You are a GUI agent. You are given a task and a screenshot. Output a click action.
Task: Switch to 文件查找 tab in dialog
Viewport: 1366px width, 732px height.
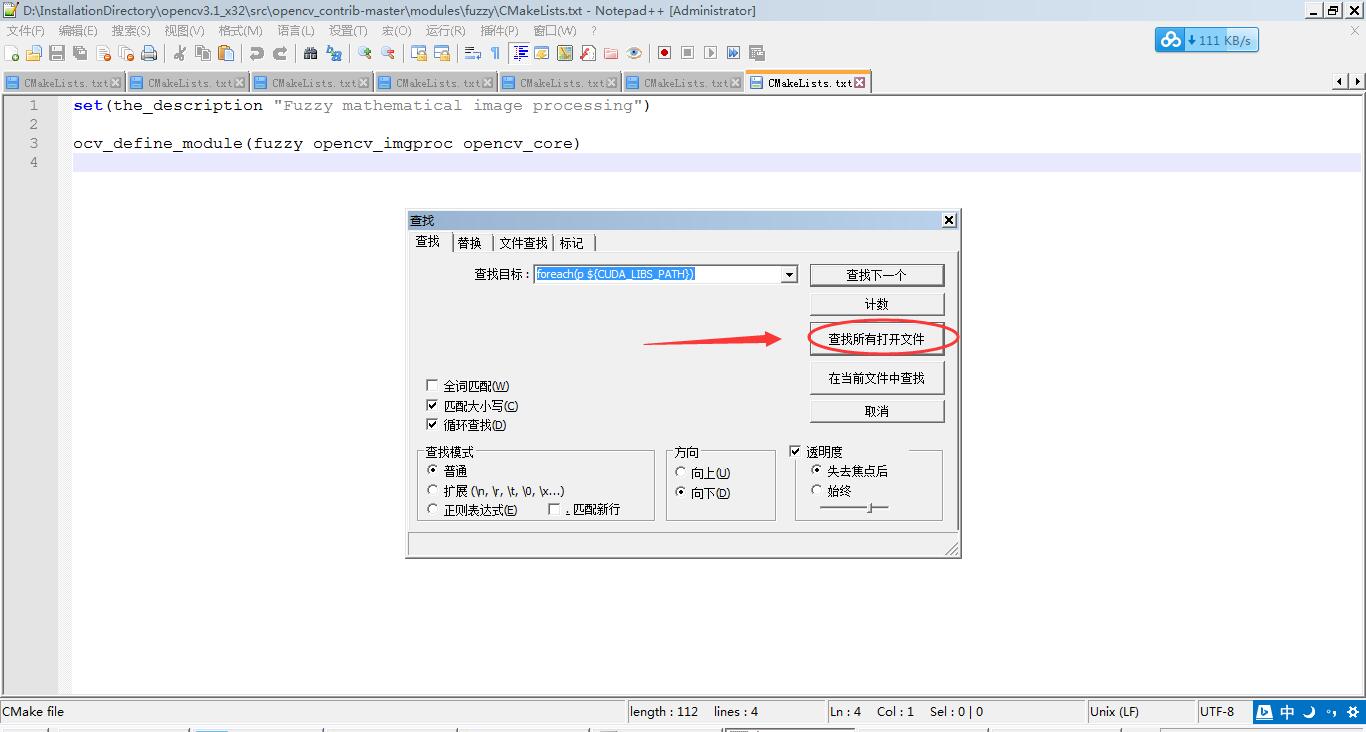point(523,243)
